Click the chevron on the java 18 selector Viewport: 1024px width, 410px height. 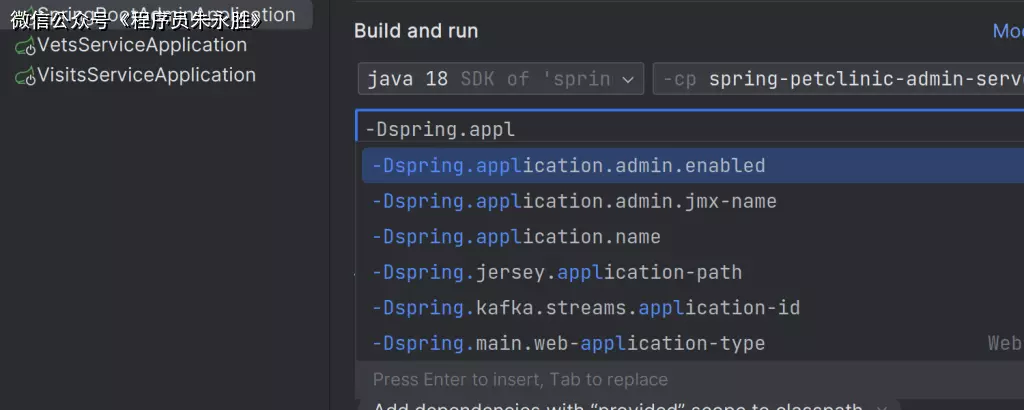pyautogui.click(x=629, y=78)
